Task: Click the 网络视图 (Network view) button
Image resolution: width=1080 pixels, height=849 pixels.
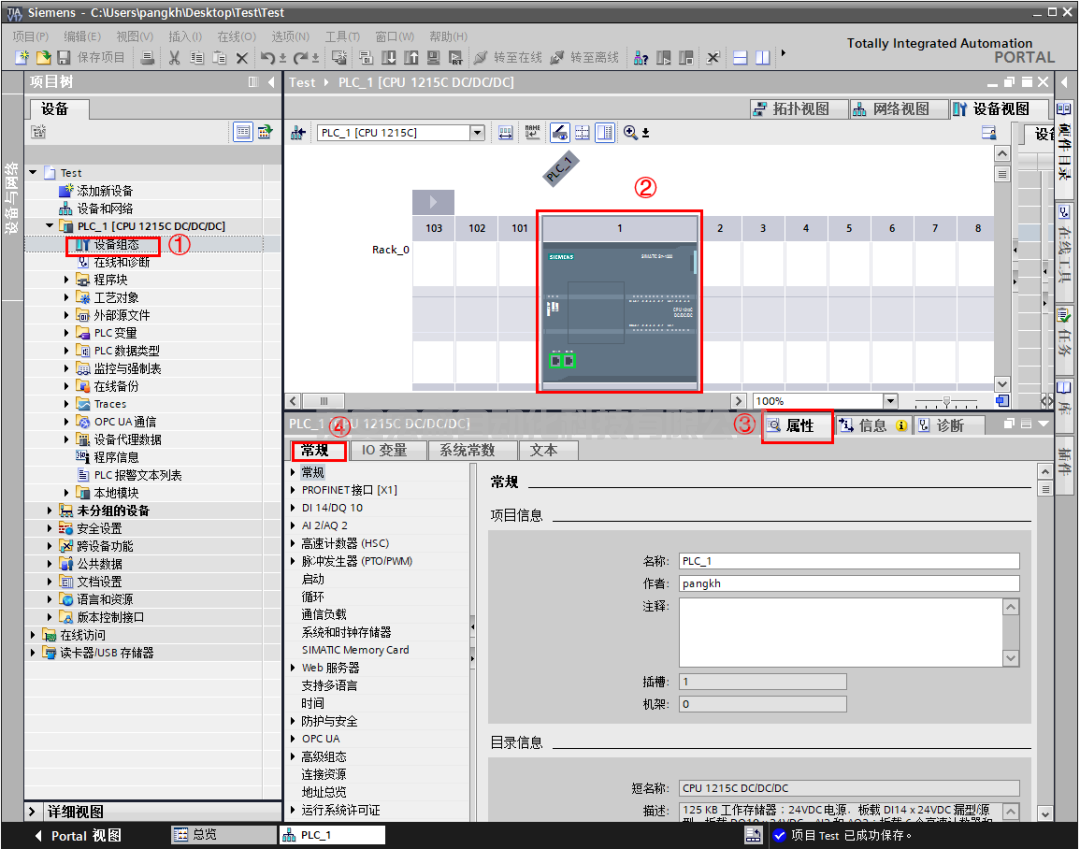Action: coord(898,107)
